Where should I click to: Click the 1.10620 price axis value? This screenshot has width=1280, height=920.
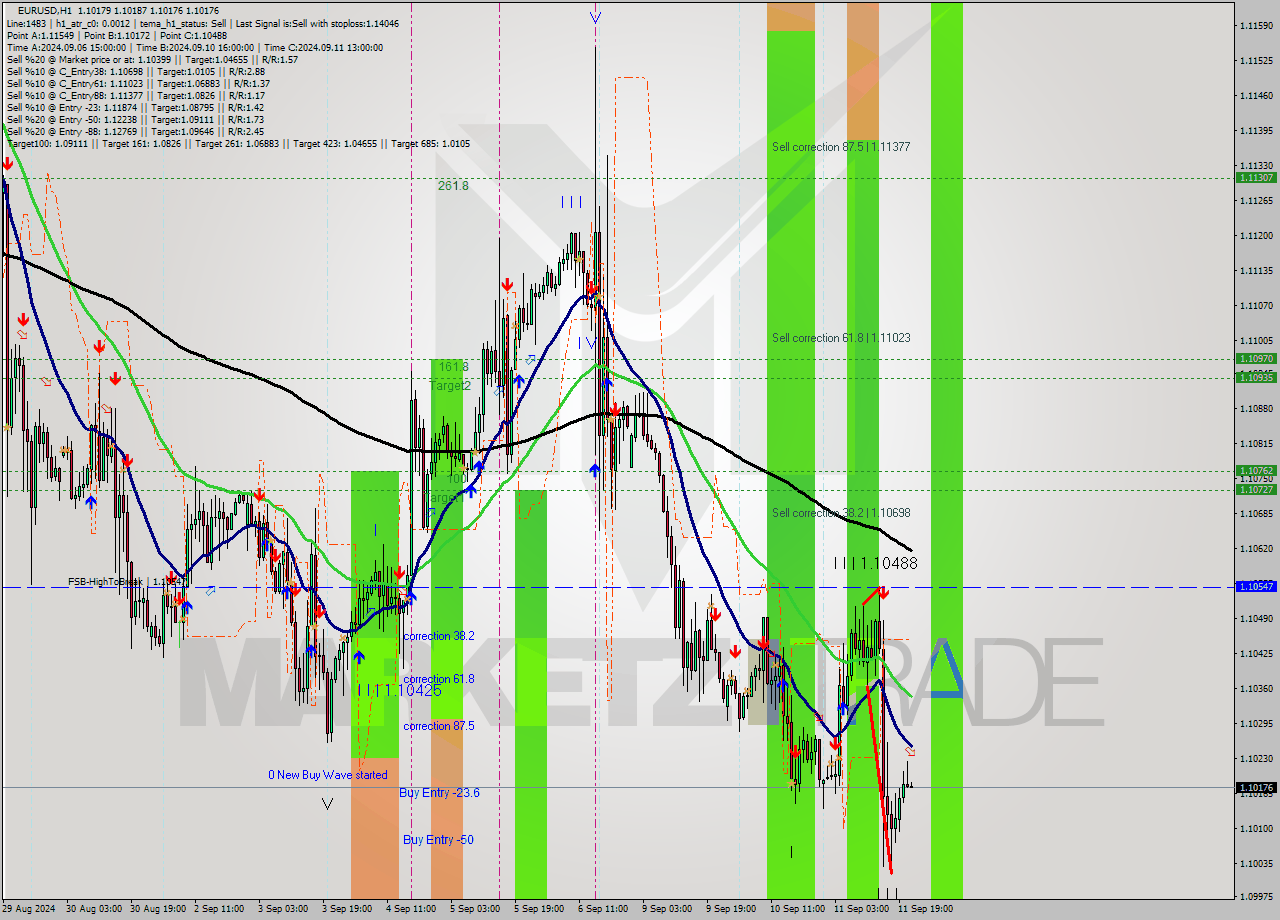click(x=1256, y=549)
